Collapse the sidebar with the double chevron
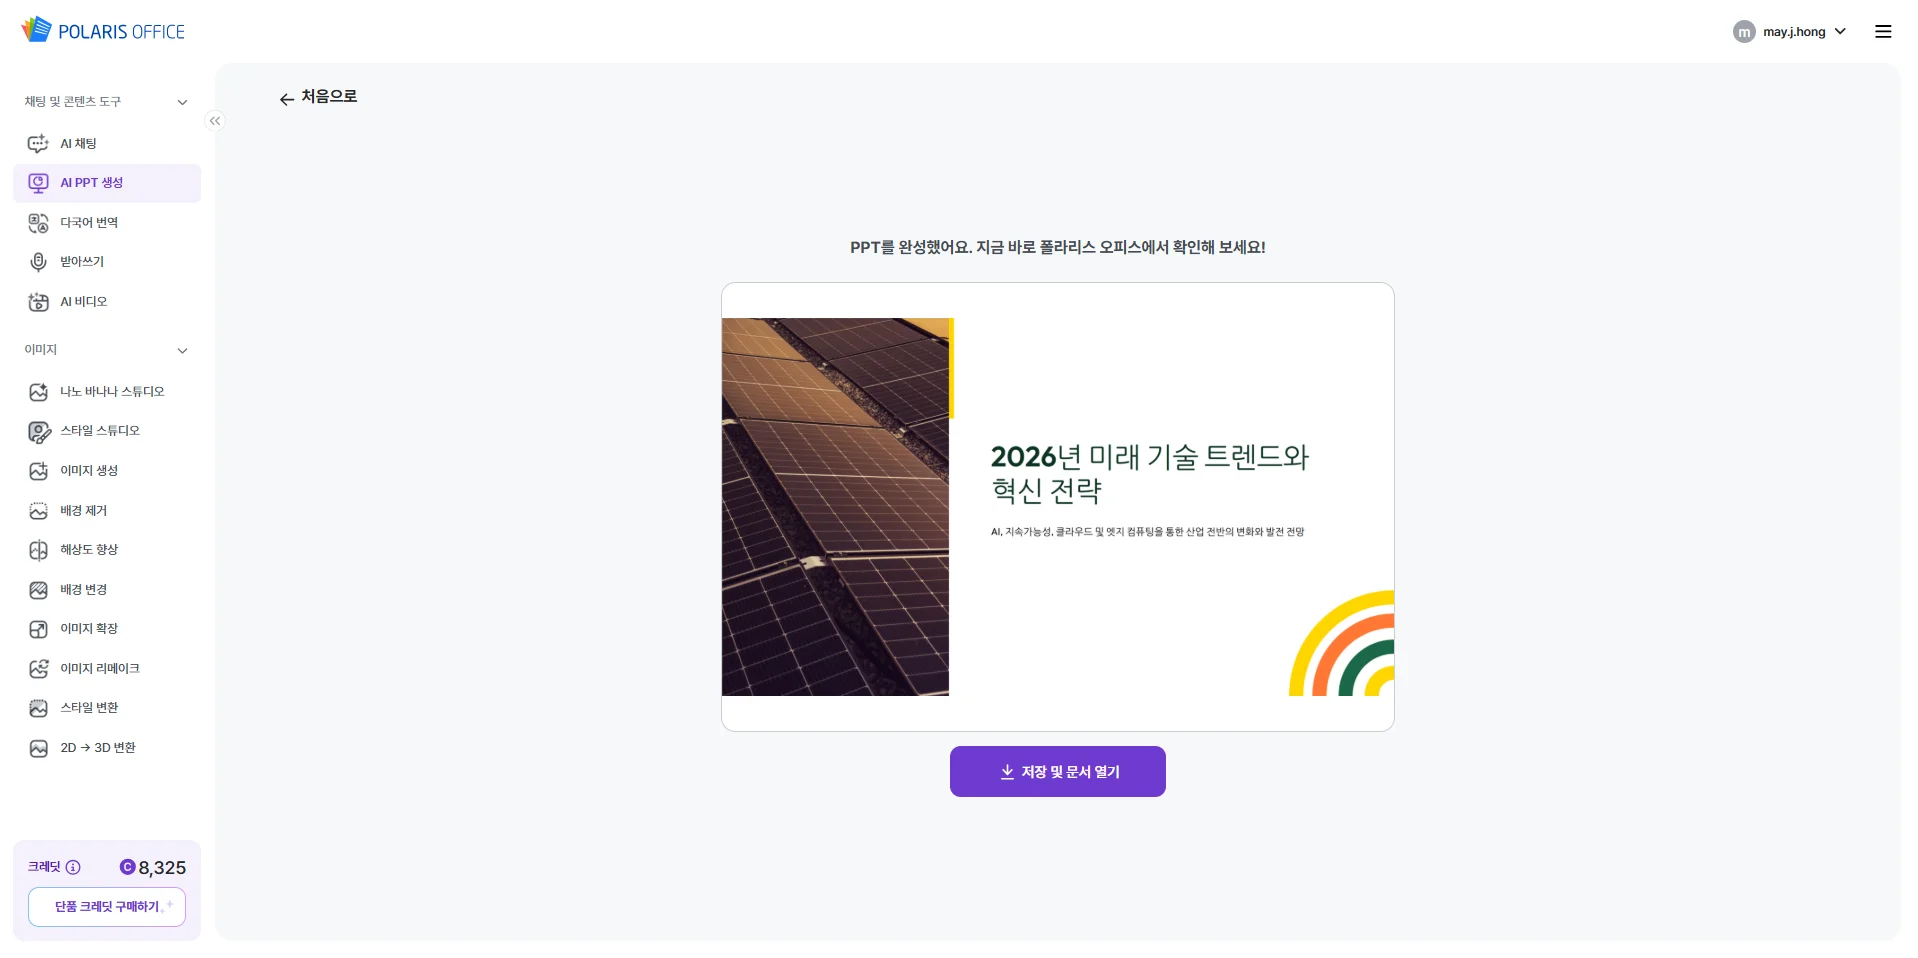 click(214, 121)
